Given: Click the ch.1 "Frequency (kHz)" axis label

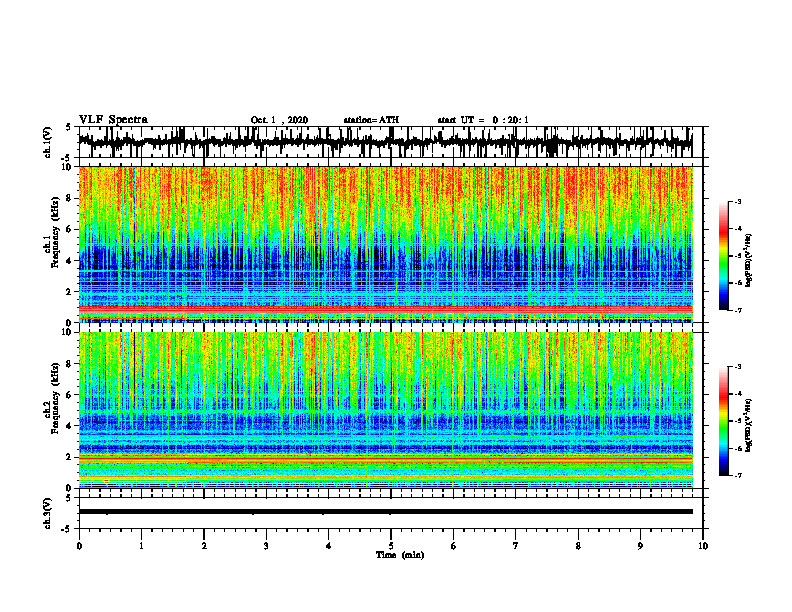Looking at the screenshot, I should tap(55, 232).
